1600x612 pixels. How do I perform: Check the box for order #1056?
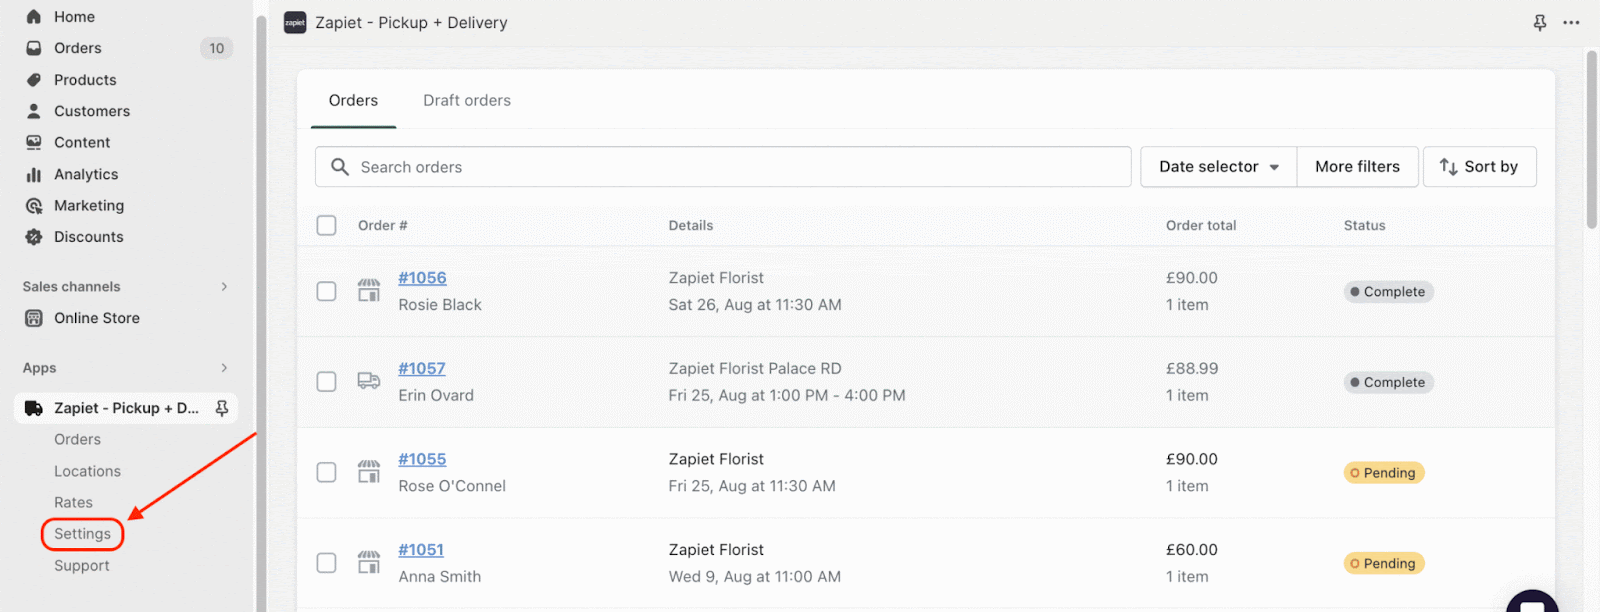(x=326, y=291)
